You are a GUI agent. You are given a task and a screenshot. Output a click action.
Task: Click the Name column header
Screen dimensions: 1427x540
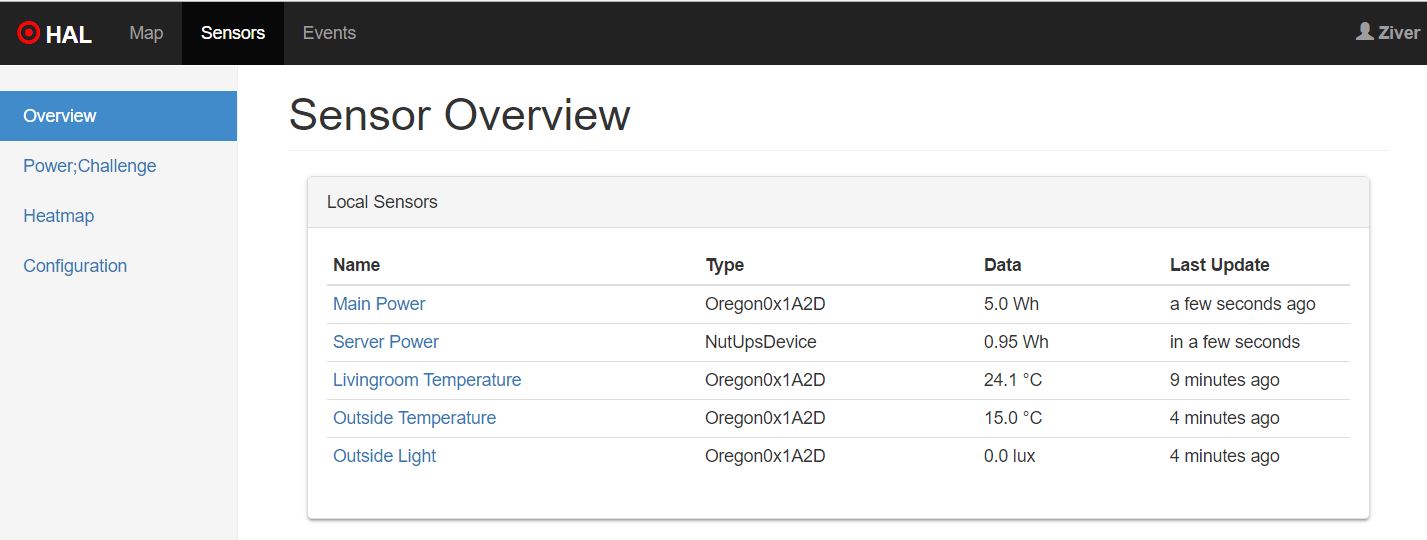357,265
